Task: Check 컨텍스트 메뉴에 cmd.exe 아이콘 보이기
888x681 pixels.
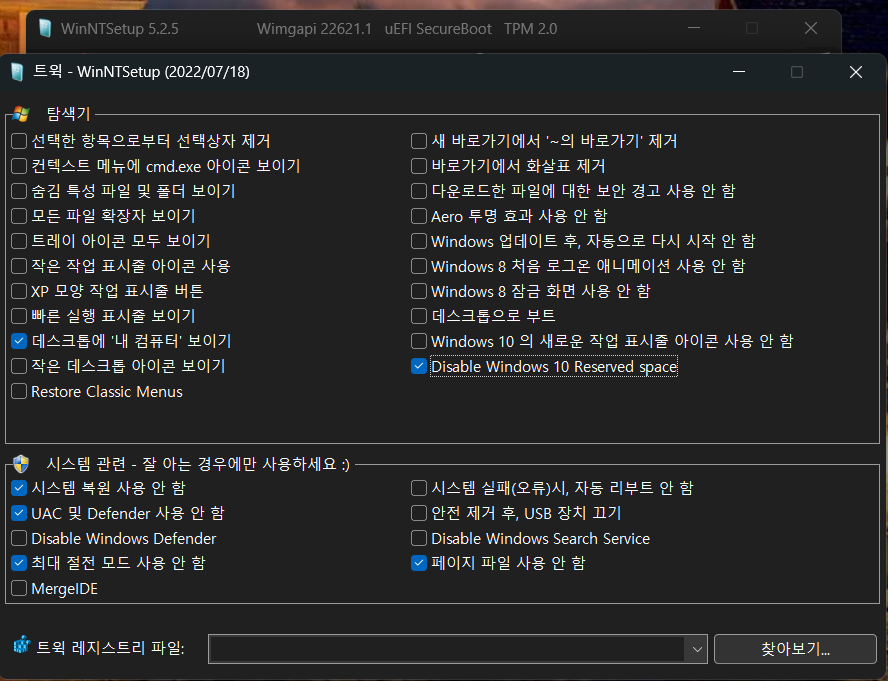Action: point(19,166)
